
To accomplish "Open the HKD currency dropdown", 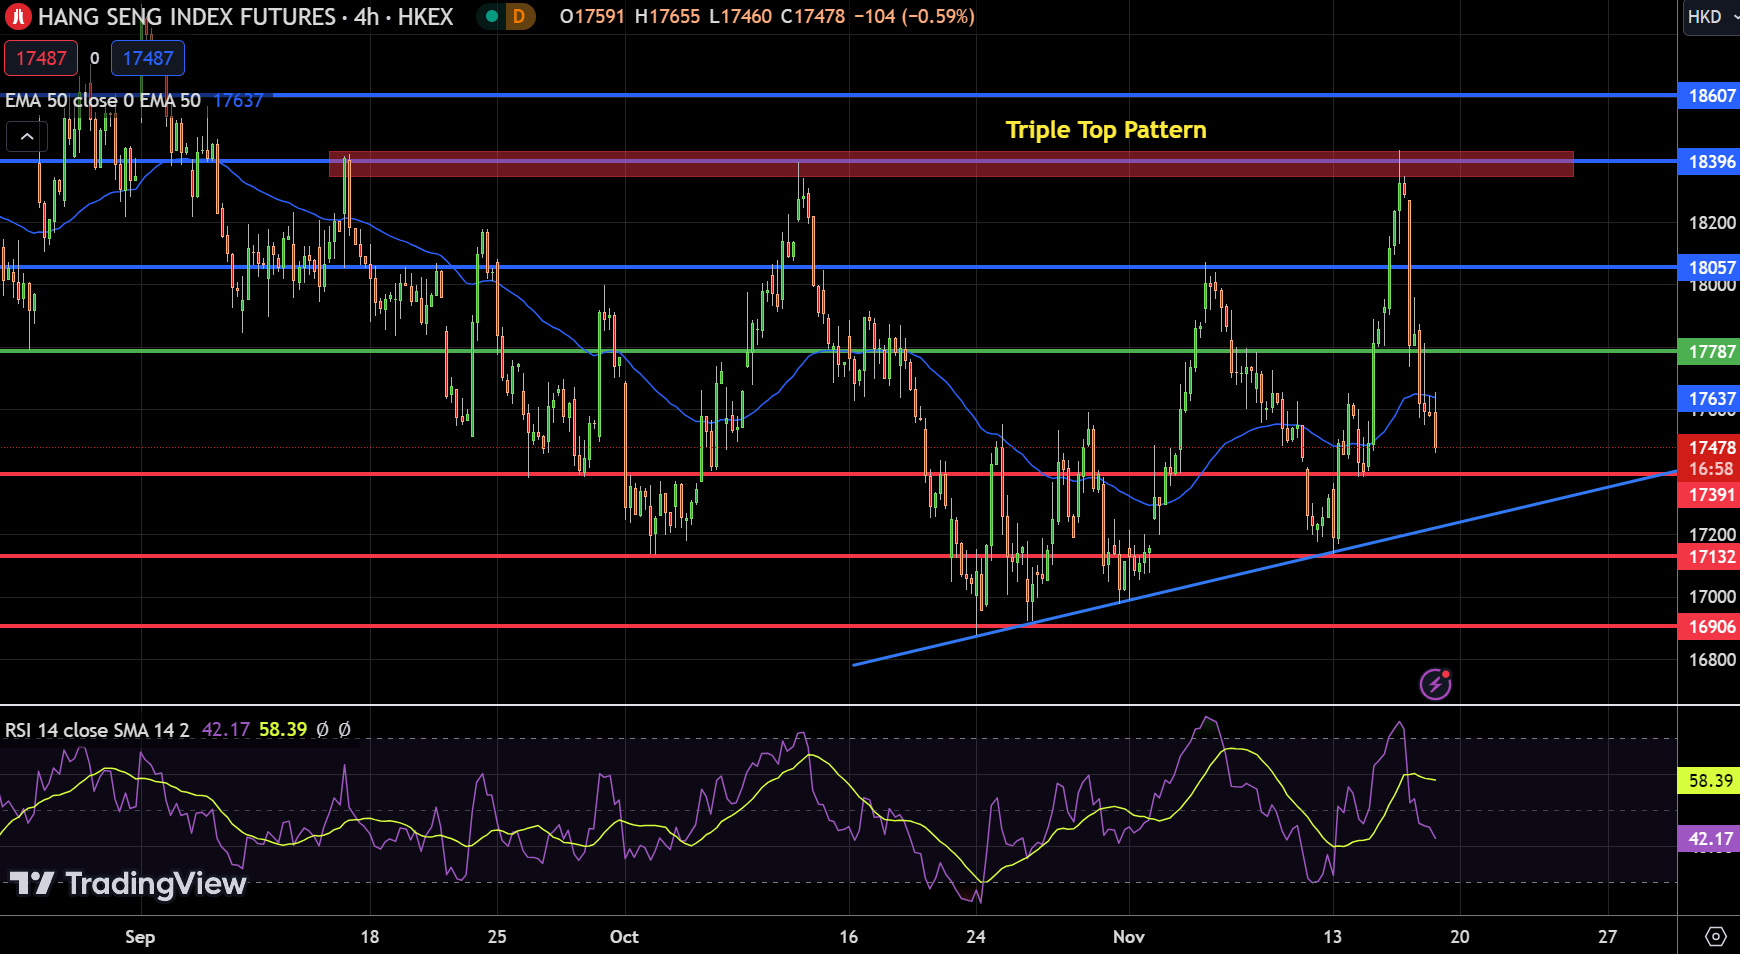I will [x=1711, y=17].
